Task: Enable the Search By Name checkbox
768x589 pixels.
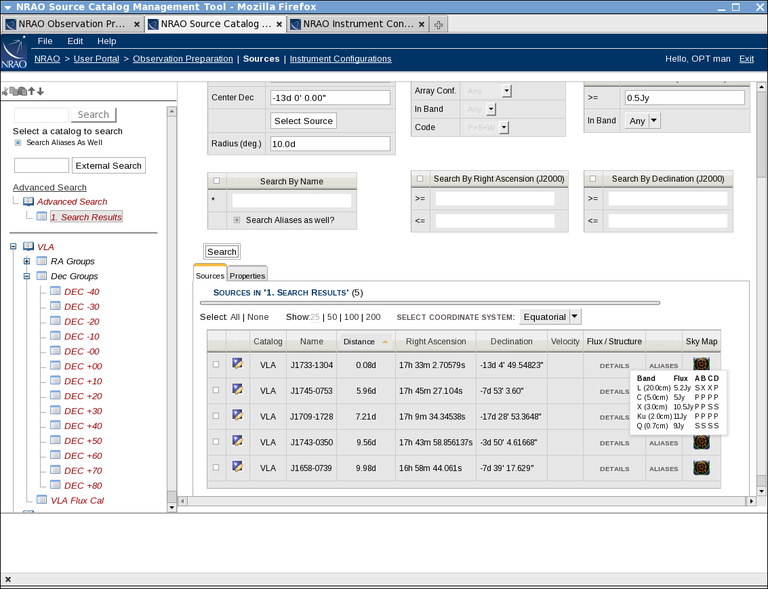Action: coord(215,181)
